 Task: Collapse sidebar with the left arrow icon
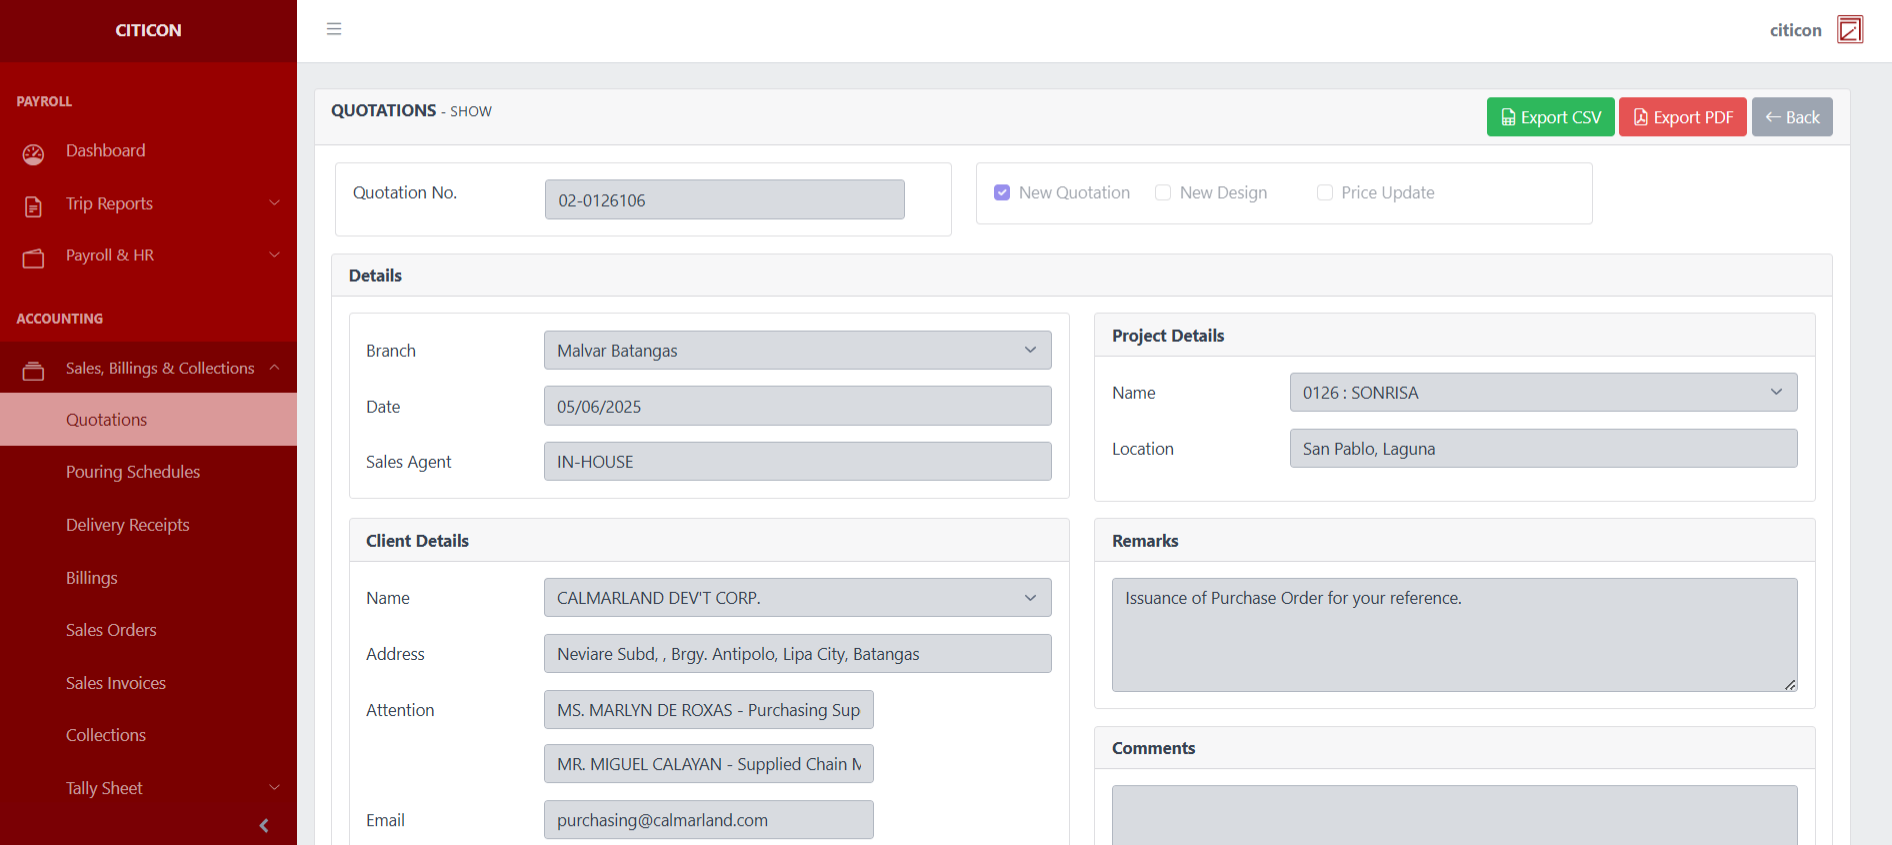tap(264, 825)
